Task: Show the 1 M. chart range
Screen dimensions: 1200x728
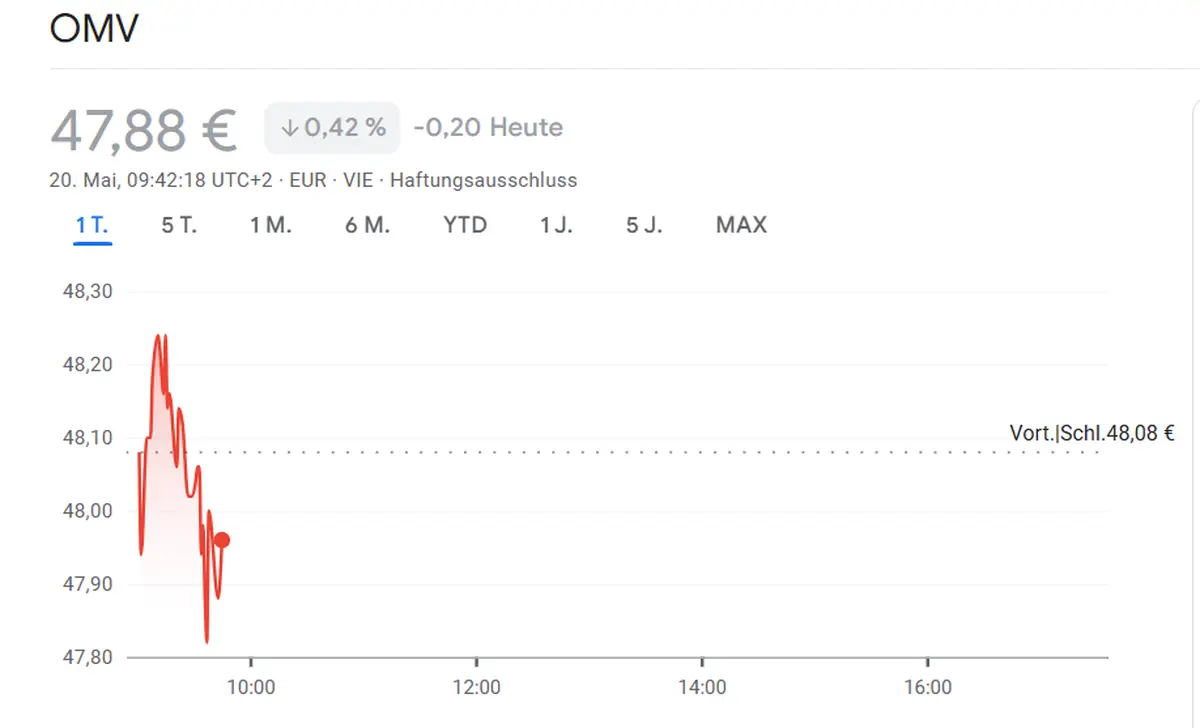Action: [x=270, y=225]
